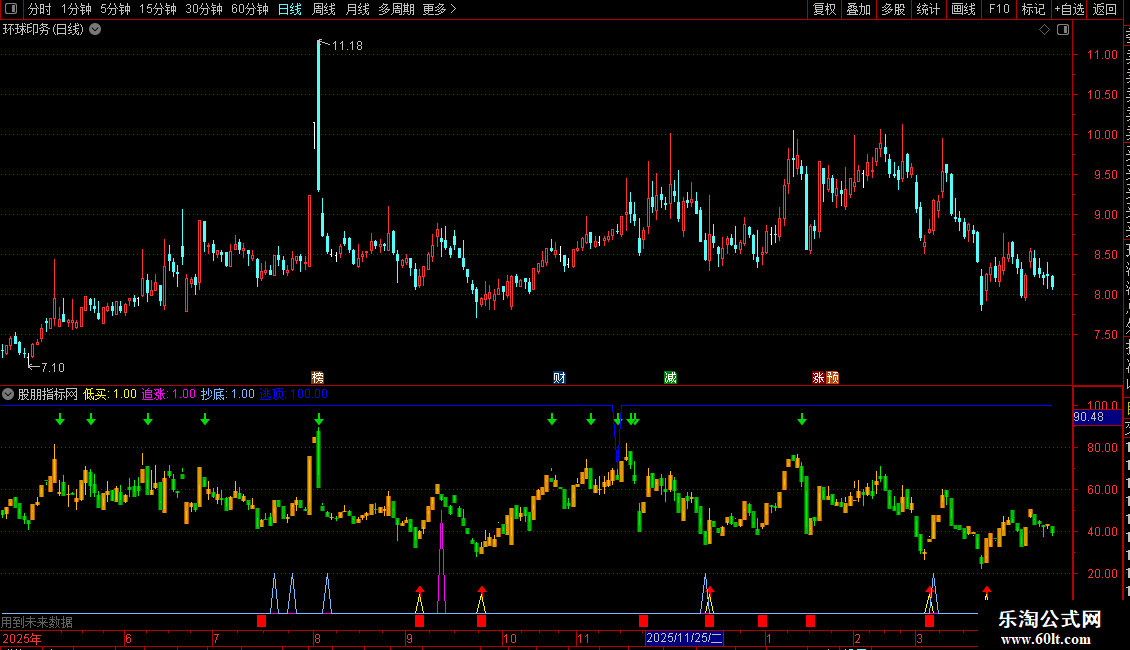Screen dimensions: 1130x650
Task: Click the green 减 holdings-reduction marker
Action: coord(670,378)
